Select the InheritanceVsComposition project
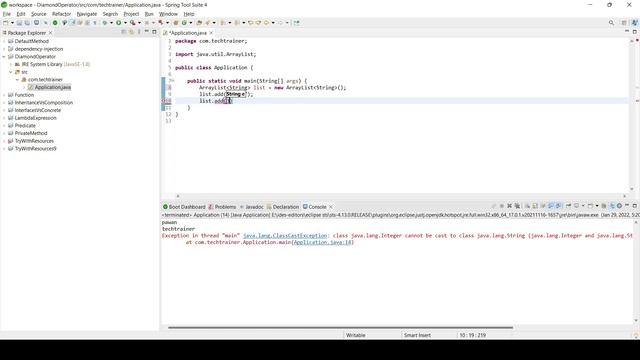 [44, 102]
